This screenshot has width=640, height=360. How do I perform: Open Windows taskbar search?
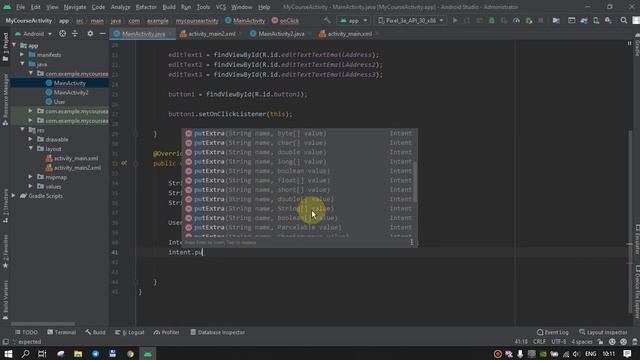pyautogui.click(x=25, y=353)
